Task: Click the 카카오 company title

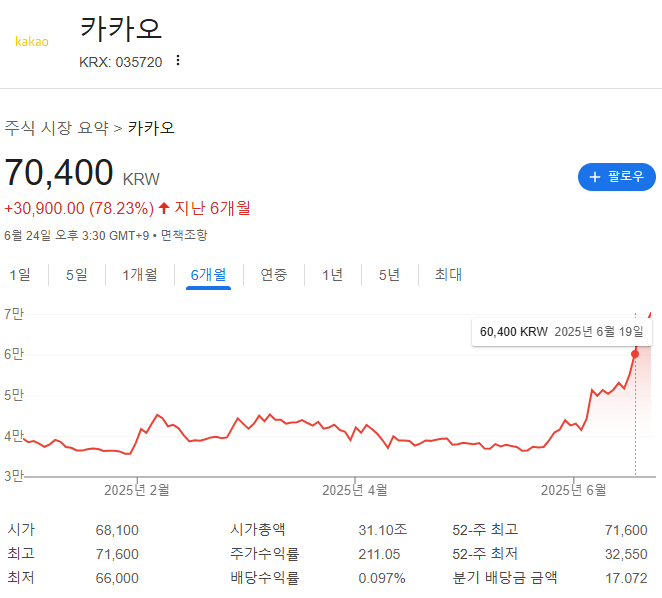Action: pos(121,29)
